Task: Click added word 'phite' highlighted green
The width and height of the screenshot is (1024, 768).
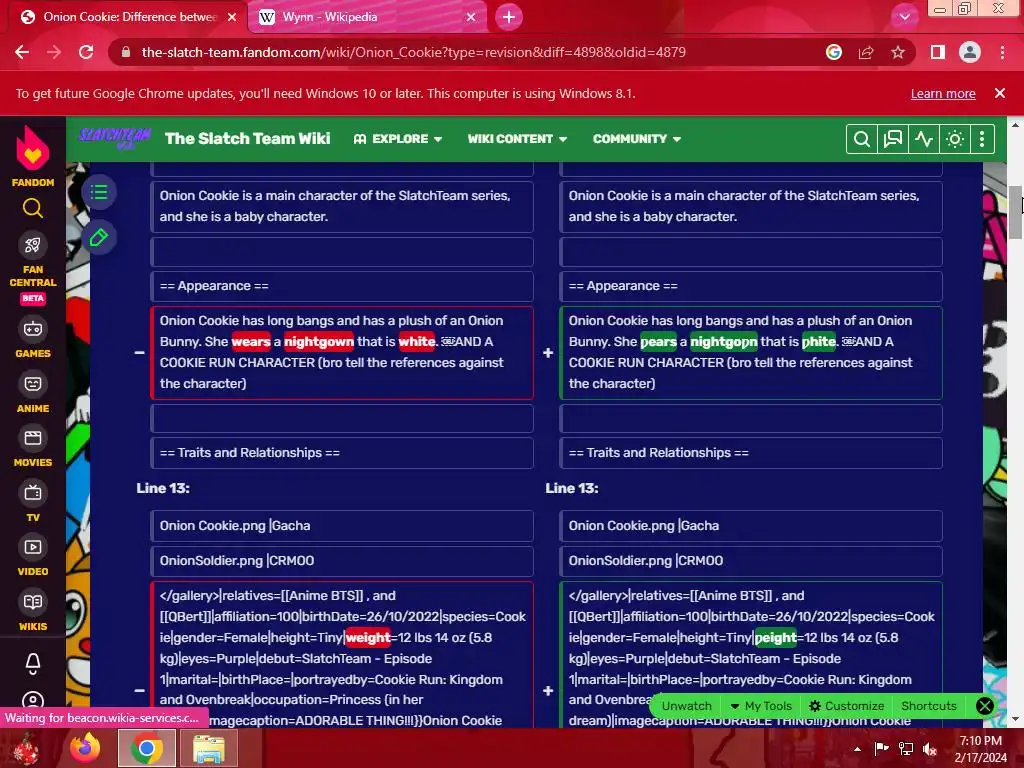Action: (819, 342)
